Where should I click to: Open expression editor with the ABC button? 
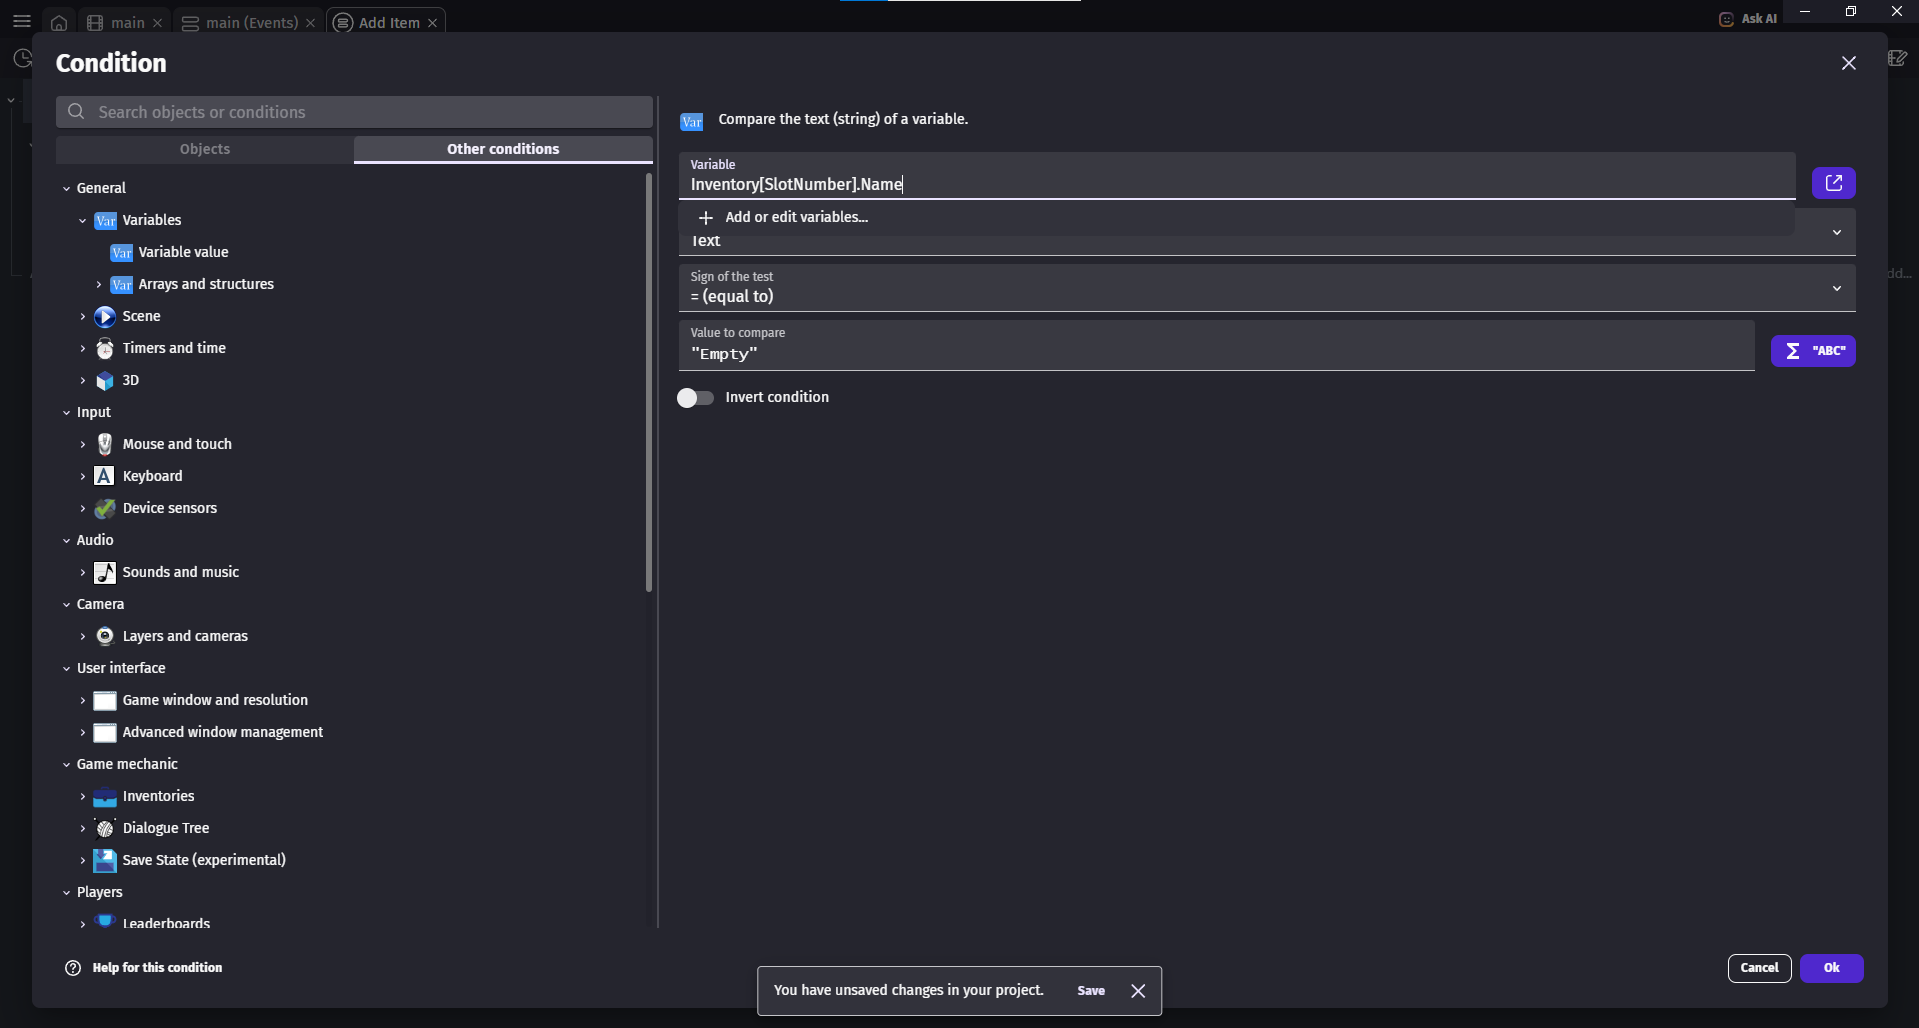pos(1812,351)
